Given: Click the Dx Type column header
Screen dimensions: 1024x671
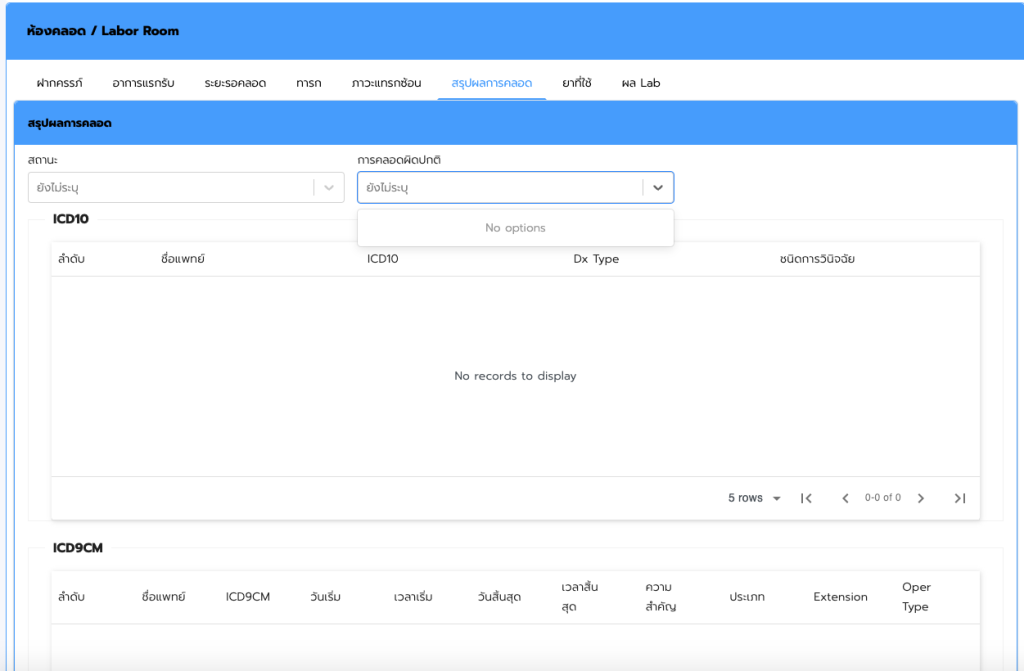Looking at the screenshot, I should point(596,259).
